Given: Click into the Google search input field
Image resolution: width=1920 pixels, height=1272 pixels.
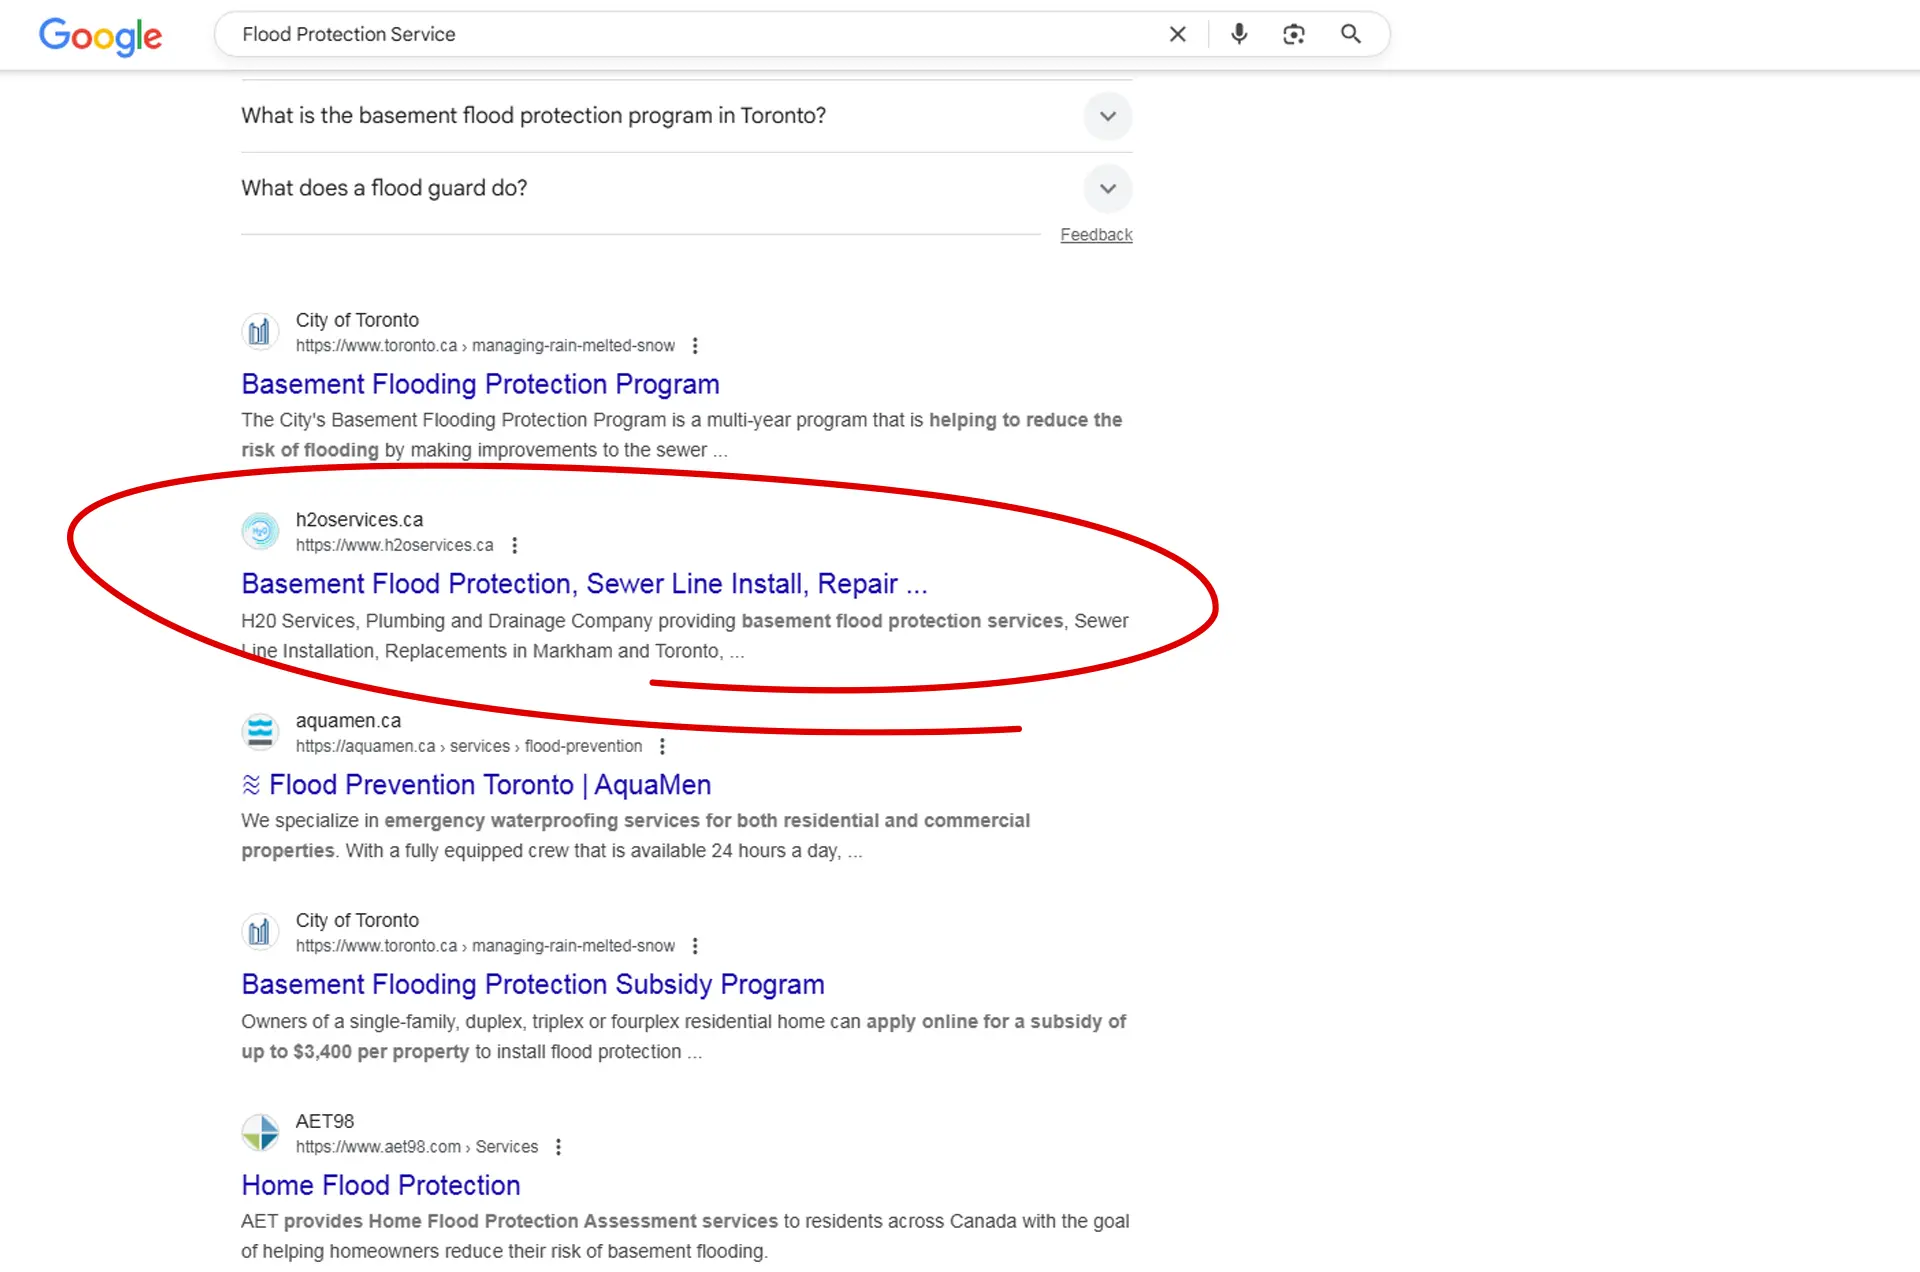Looking at the screenshot, I should tap(690, 34).
